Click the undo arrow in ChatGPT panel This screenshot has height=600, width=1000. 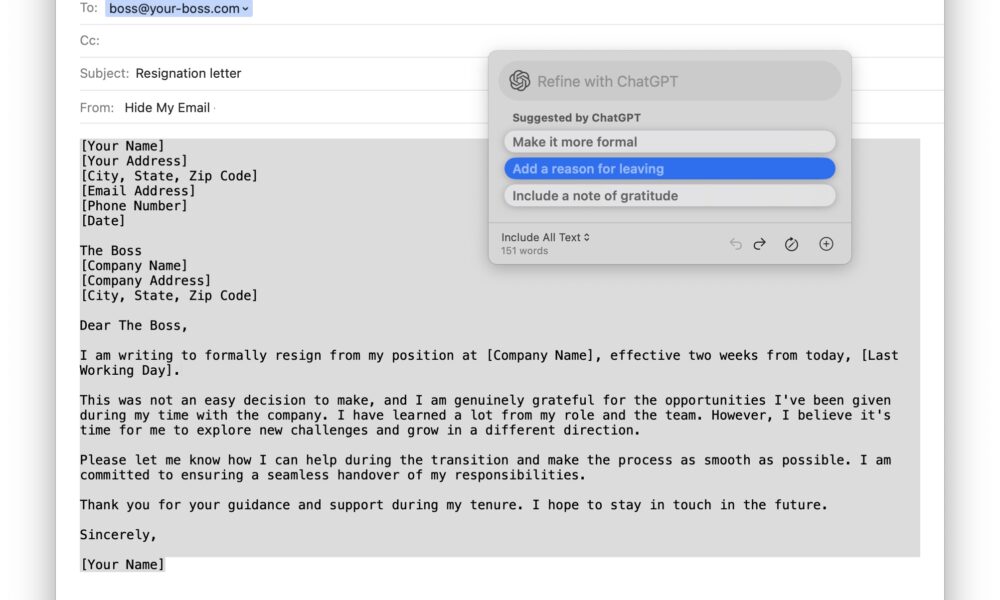coord(735,244)
